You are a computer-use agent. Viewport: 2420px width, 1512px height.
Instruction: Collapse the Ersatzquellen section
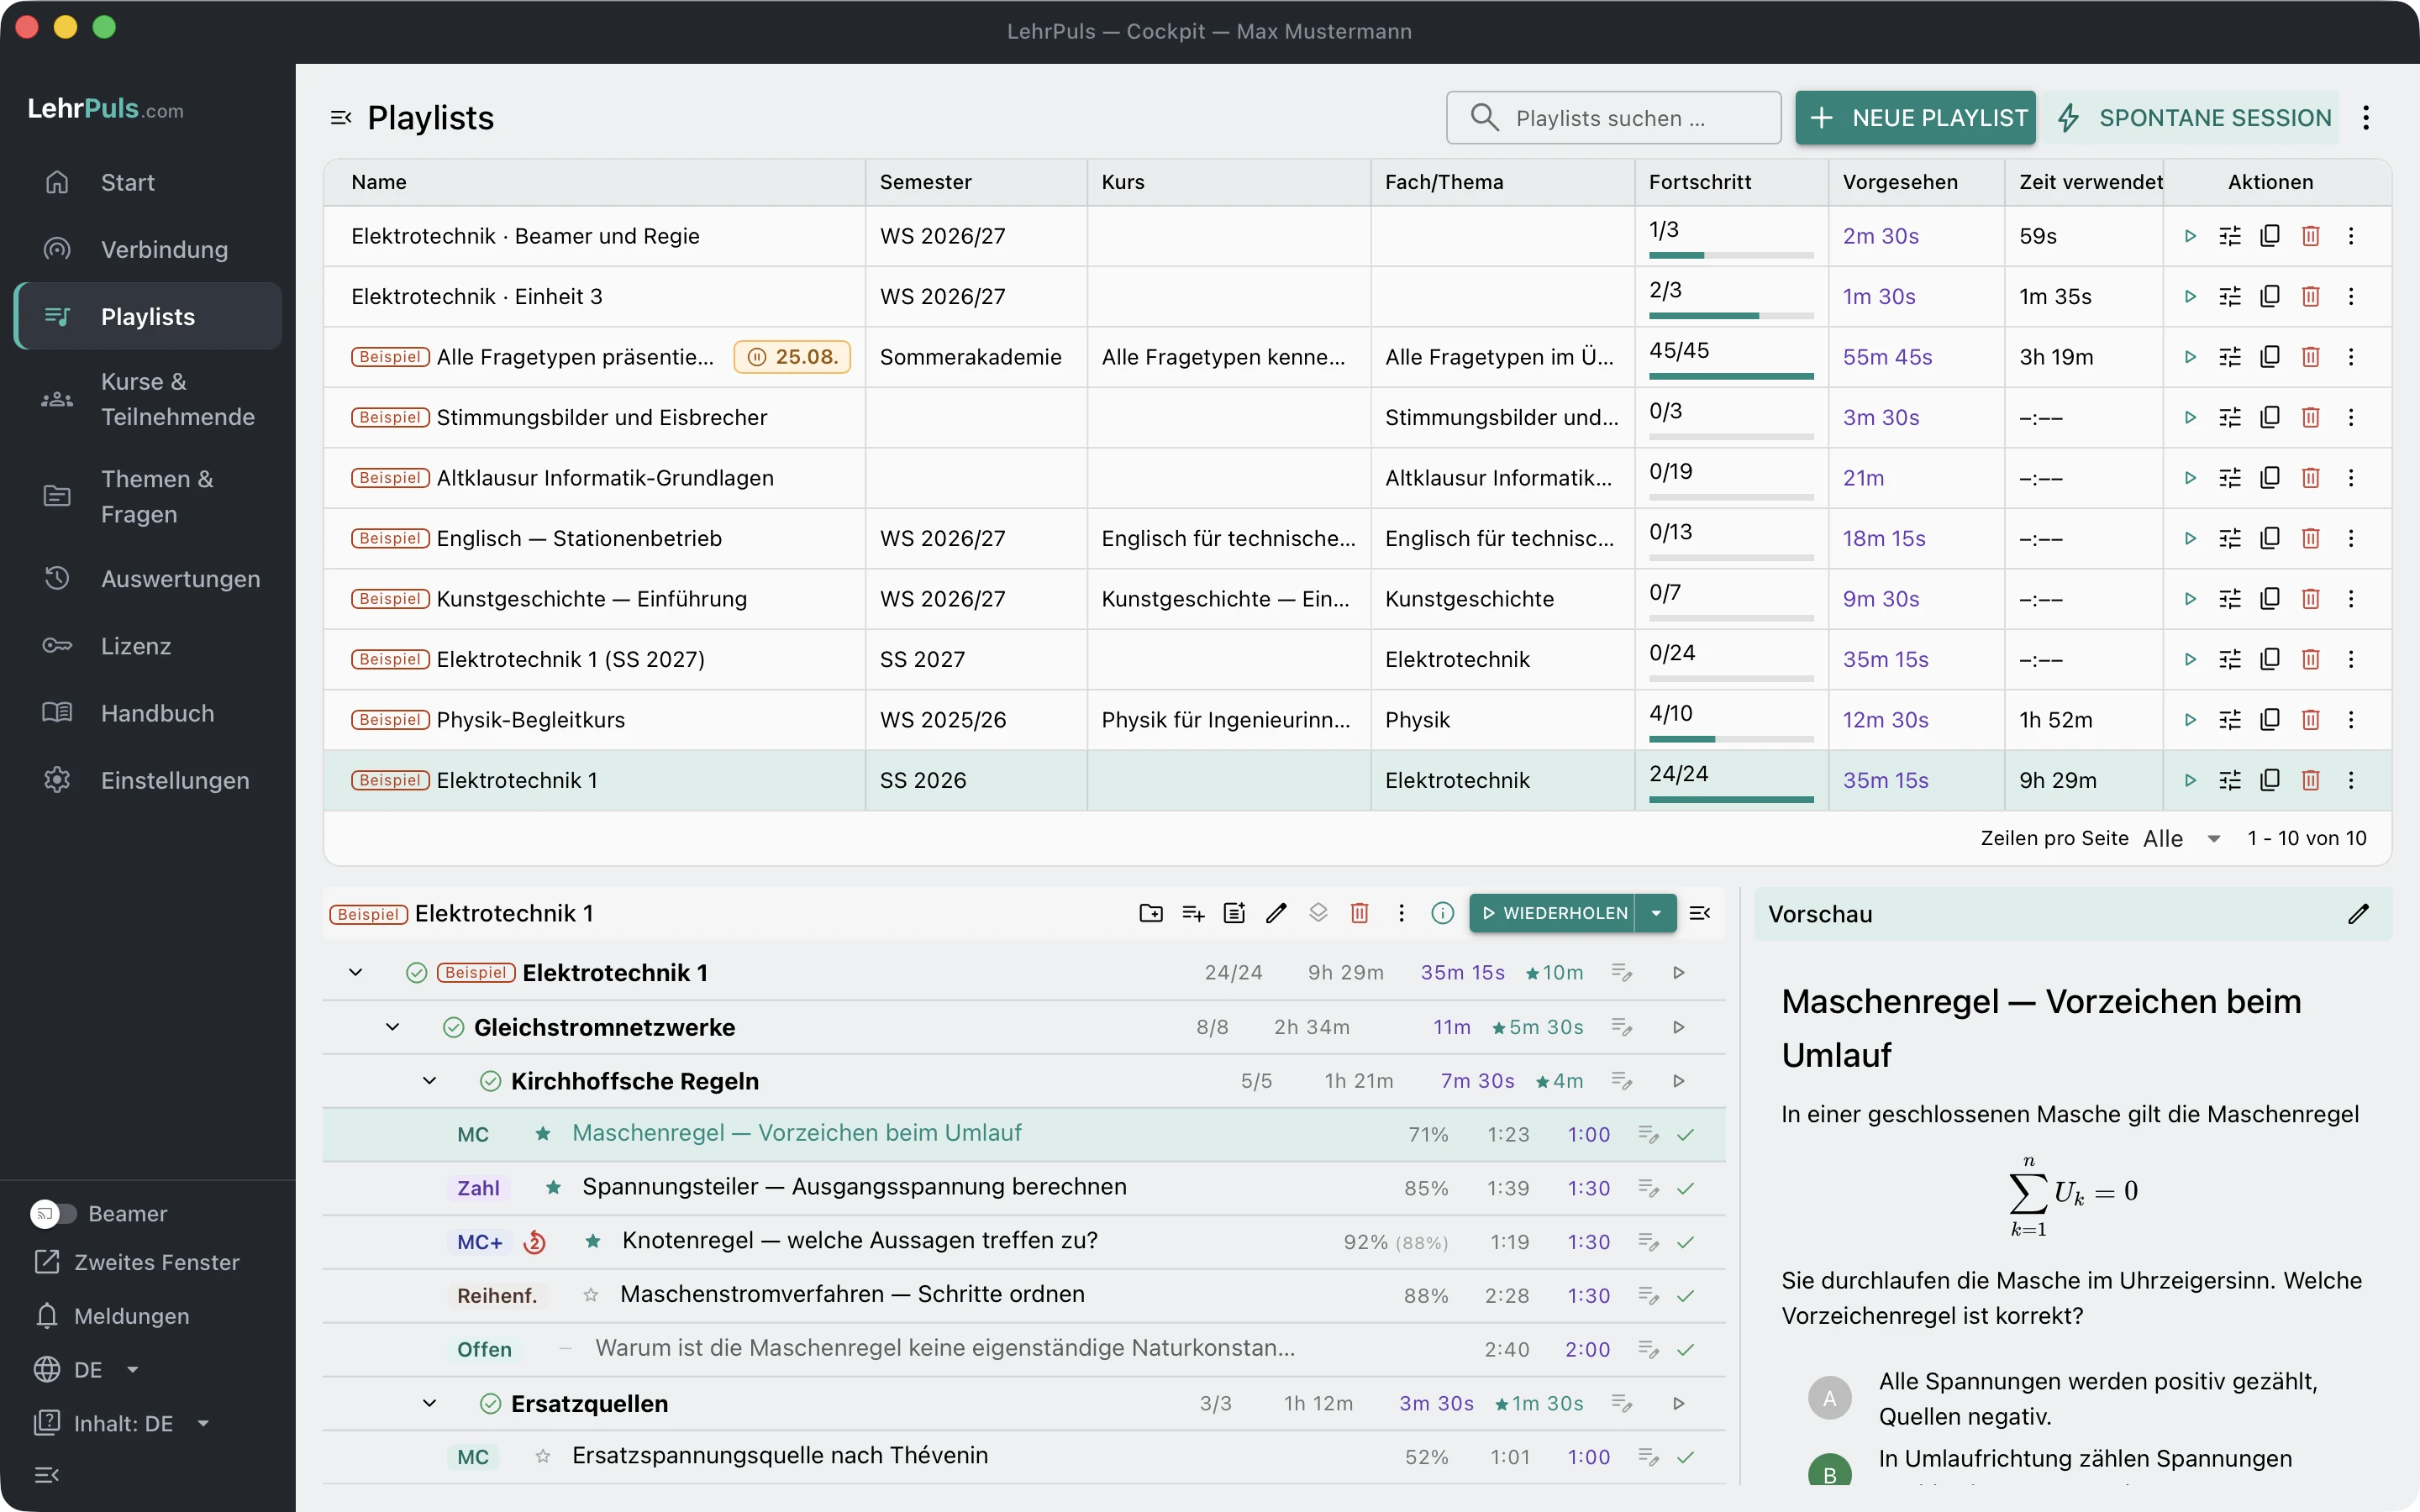point(430,1404)
